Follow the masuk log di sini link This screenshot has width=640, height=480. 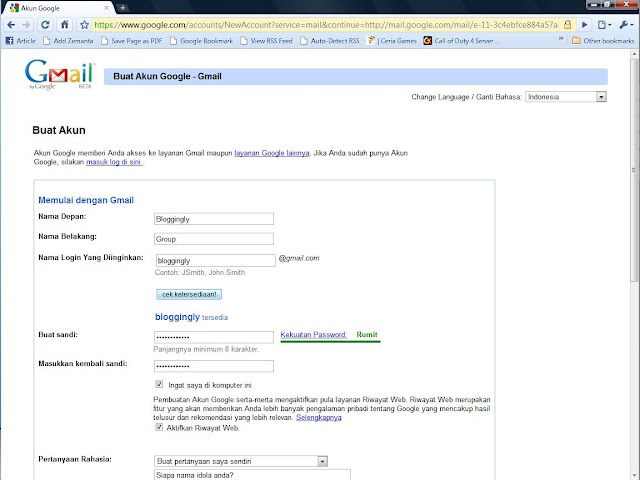[114, 162]
